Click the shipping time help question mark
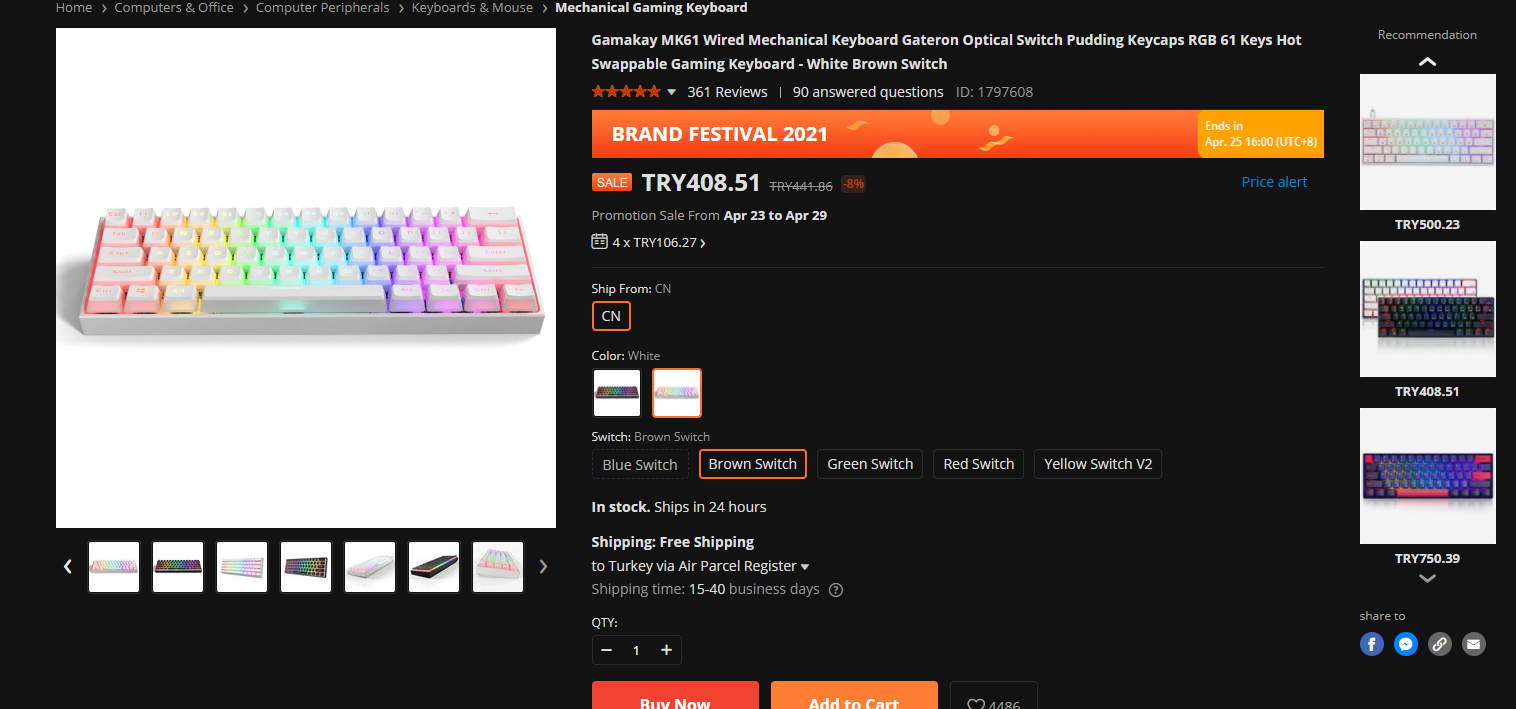 point(836,590)
